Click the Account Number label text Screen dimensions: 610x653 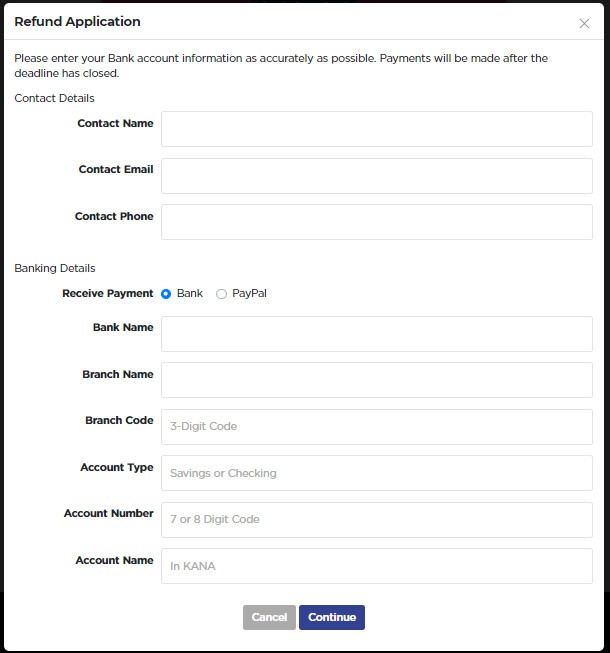[109, 513]
